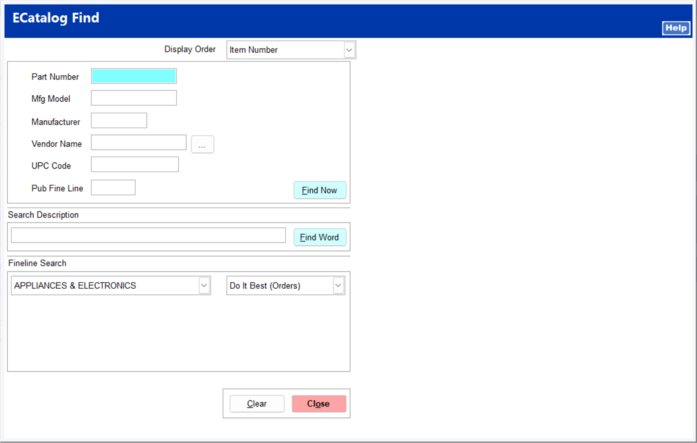Select the Manufacturer text box
The height and width of the screenshot is (443, 697).
point(118,121)
